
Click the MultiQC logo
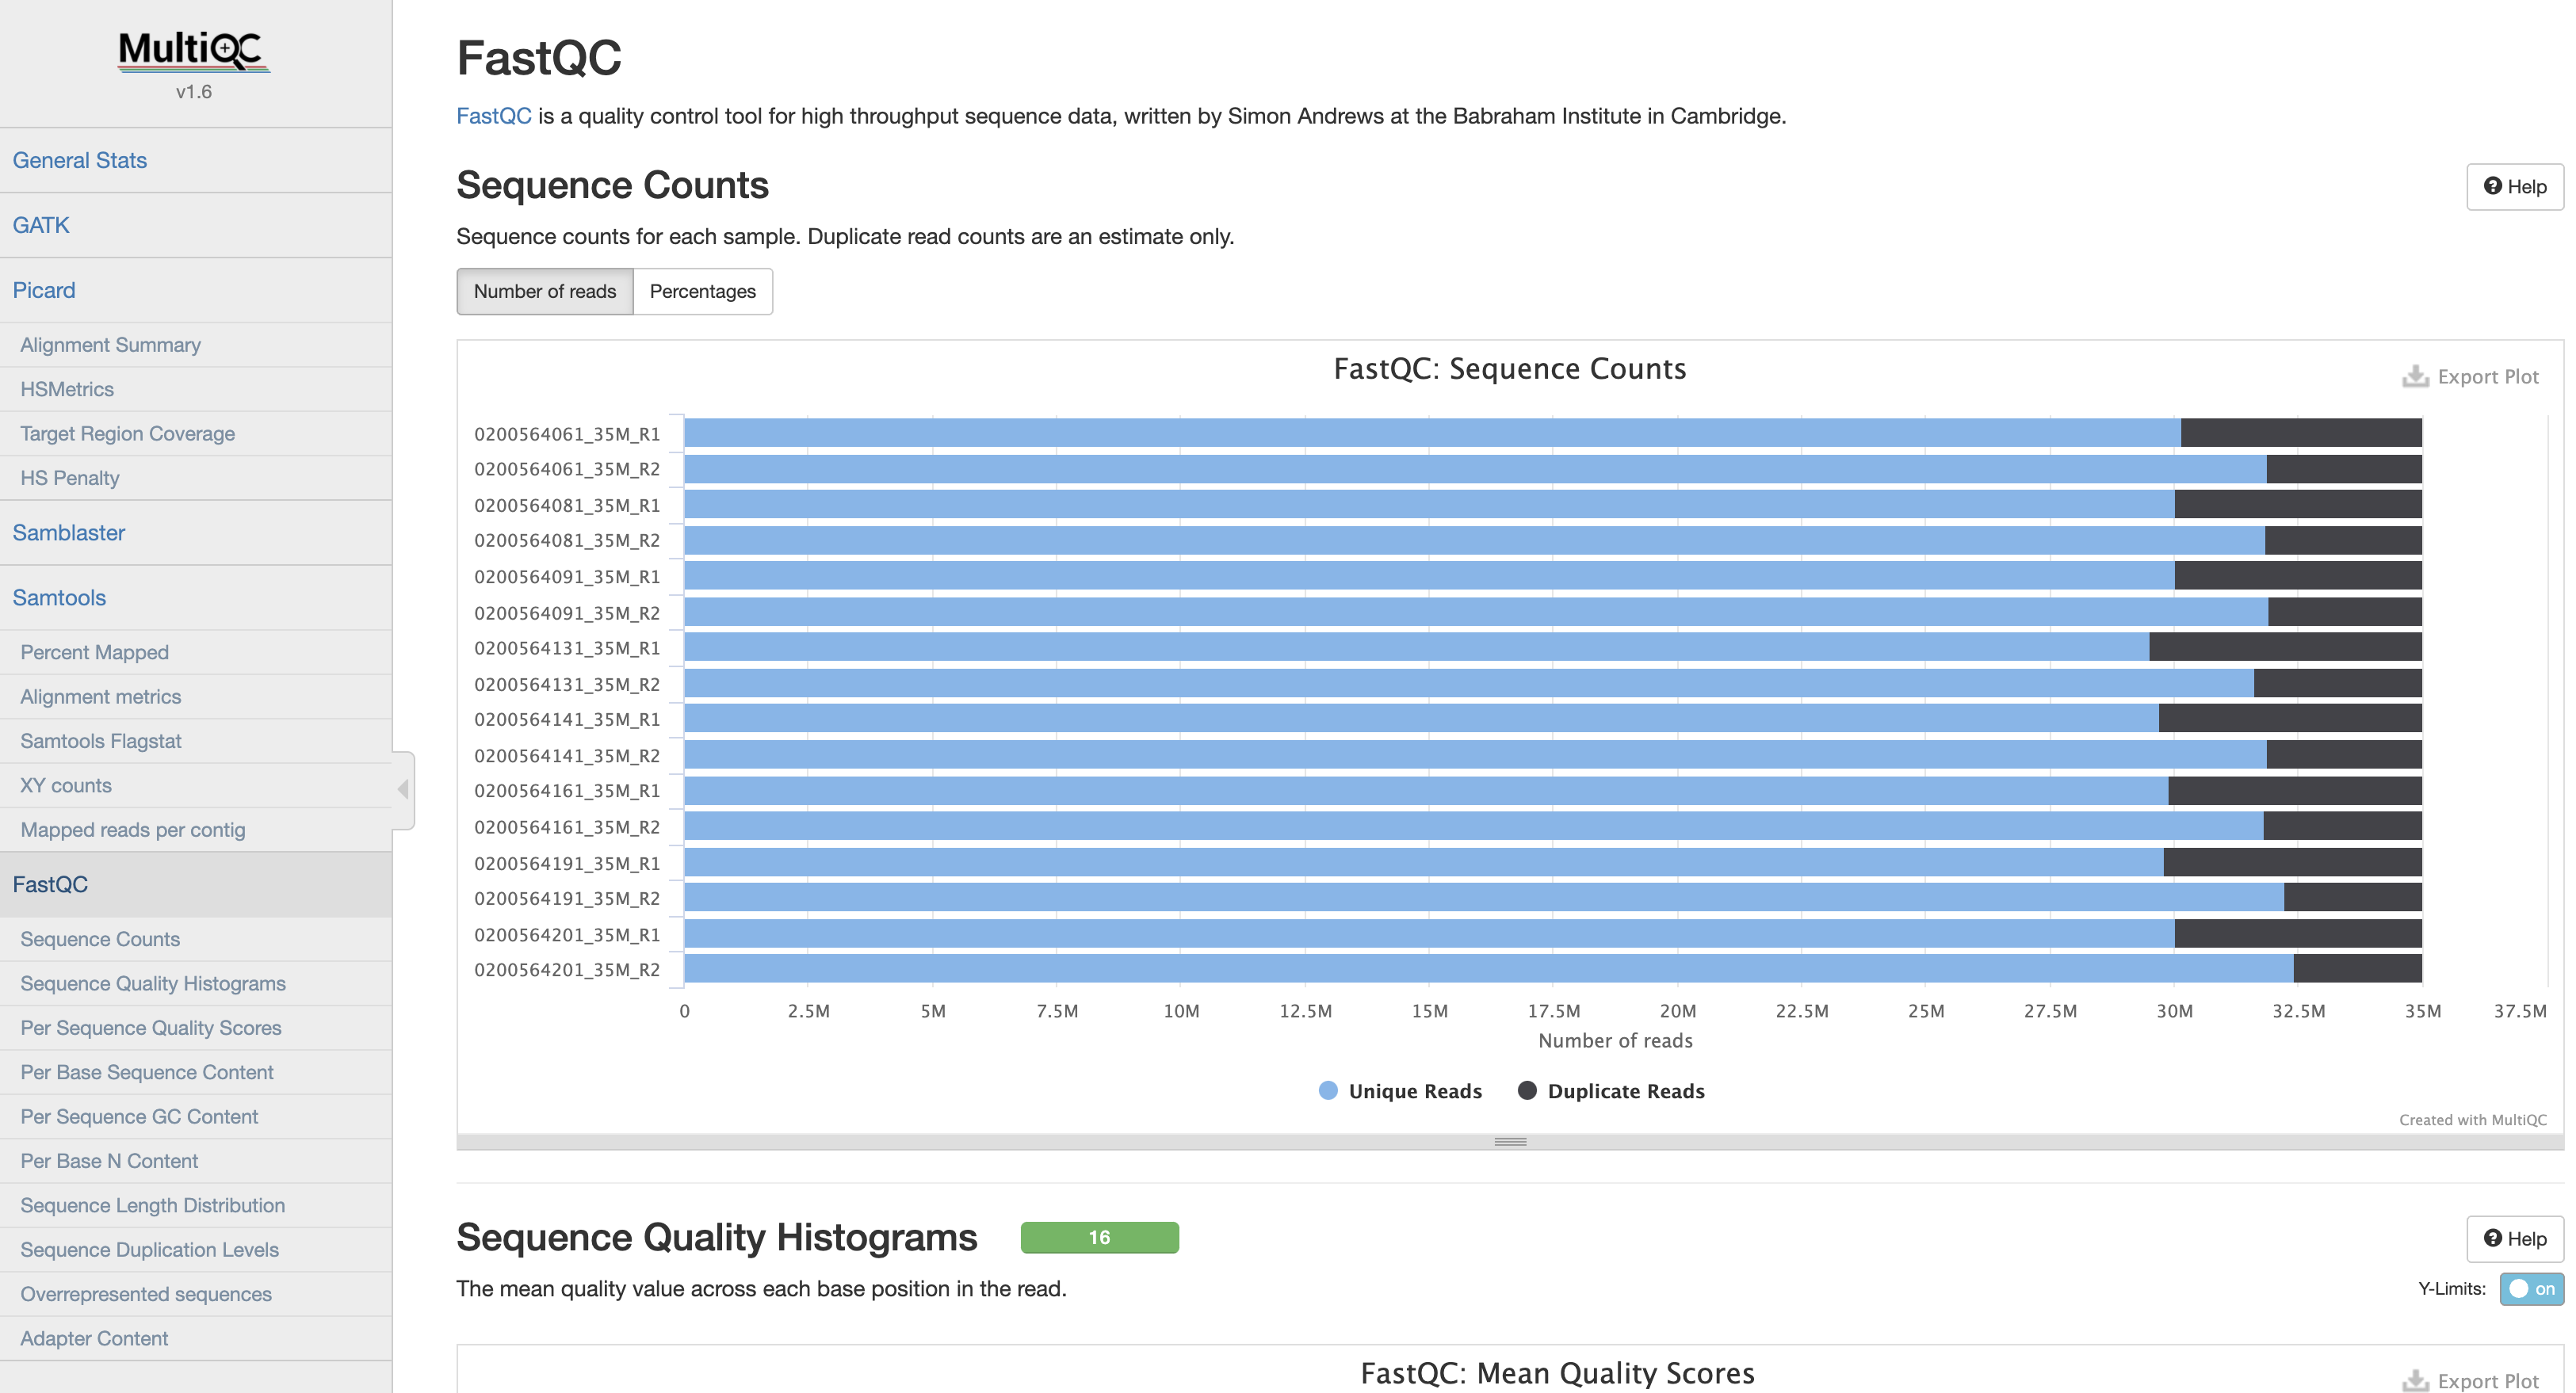194,51
